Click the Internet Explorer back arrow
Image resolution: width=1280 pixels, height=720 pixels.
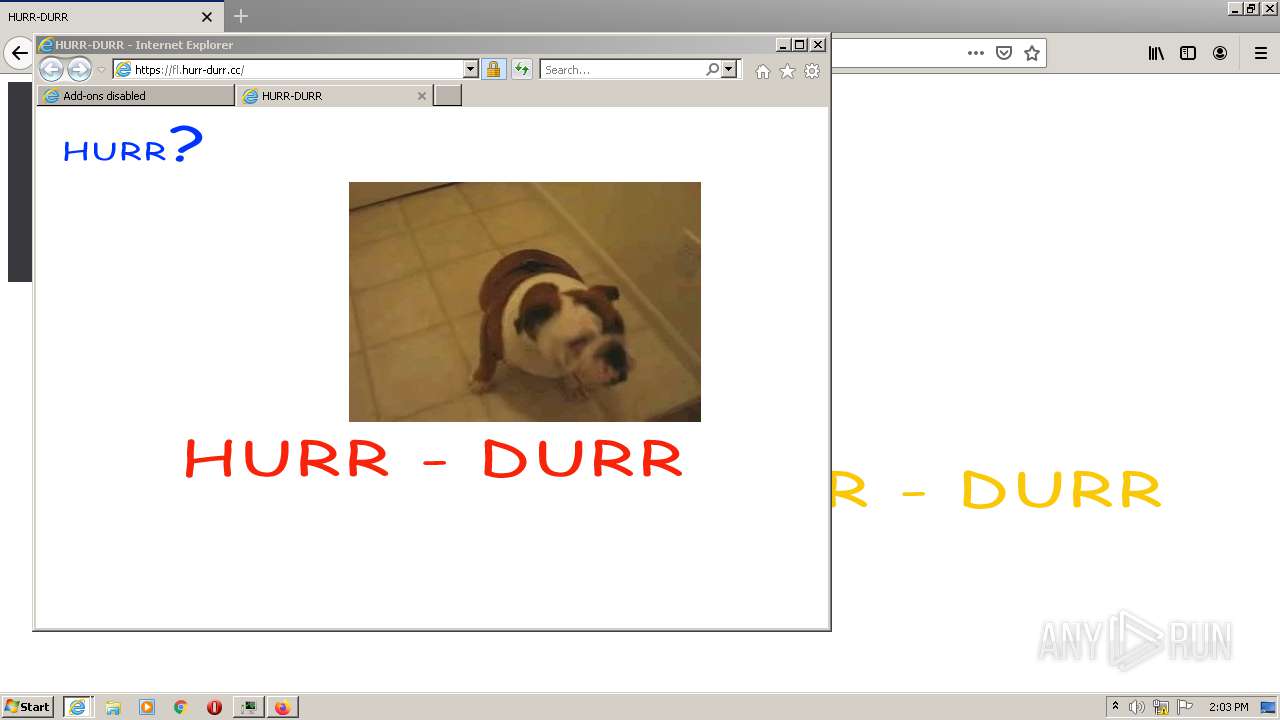pyautogui.click(x=51, y=69)
